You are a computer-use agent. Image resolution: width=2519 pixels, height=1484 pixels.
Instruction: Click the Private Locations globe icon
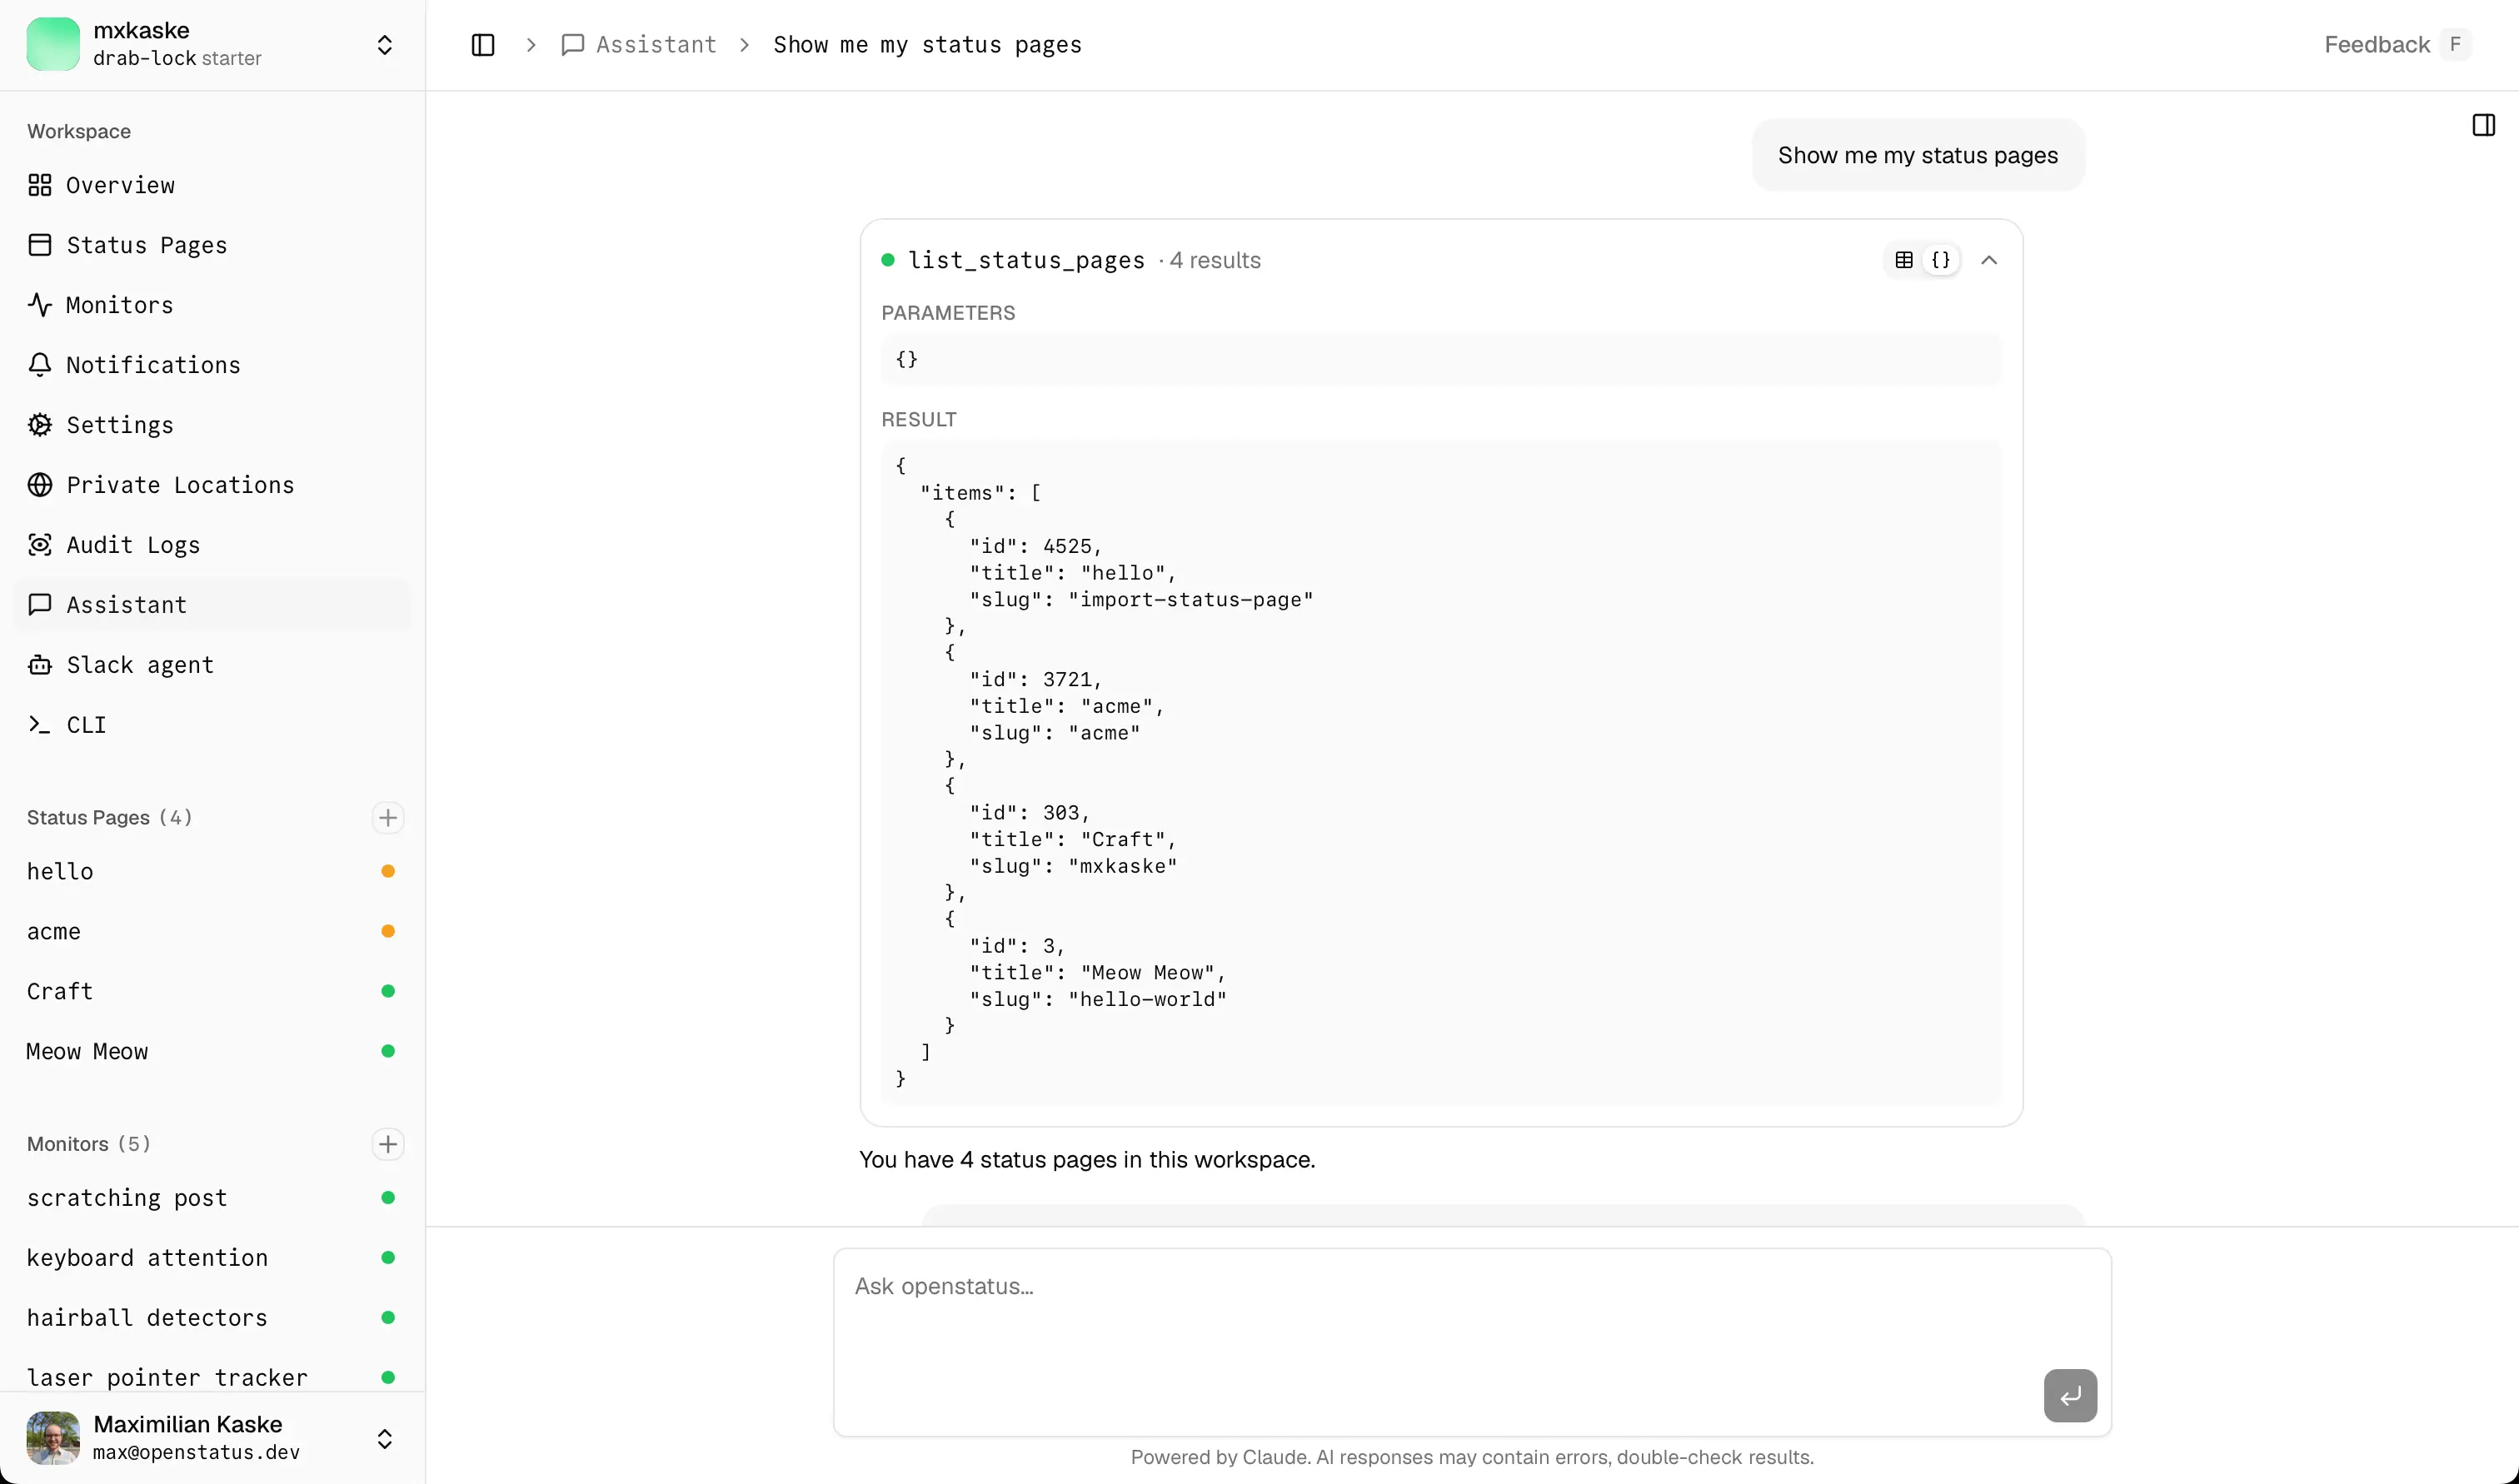[40, 485]
